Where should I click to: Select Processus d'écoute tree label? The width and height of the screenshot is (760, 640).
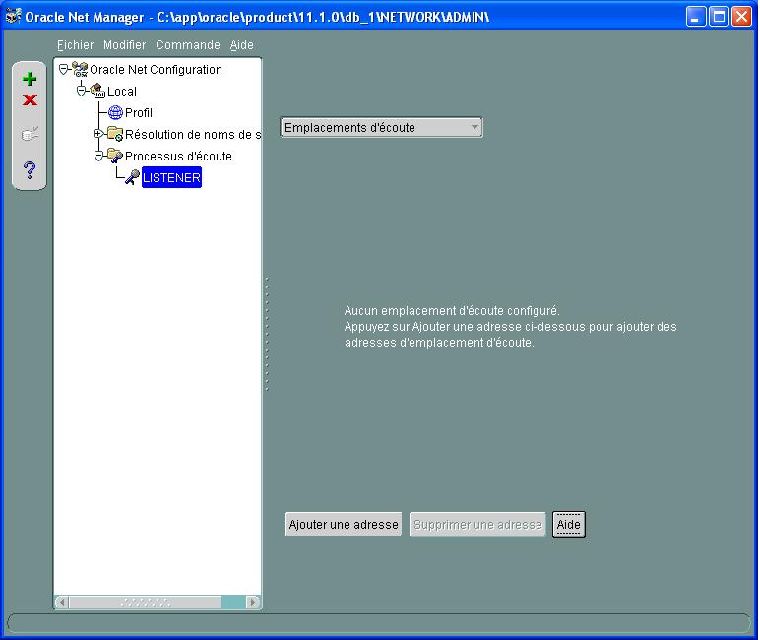click(x=178, y=156)
